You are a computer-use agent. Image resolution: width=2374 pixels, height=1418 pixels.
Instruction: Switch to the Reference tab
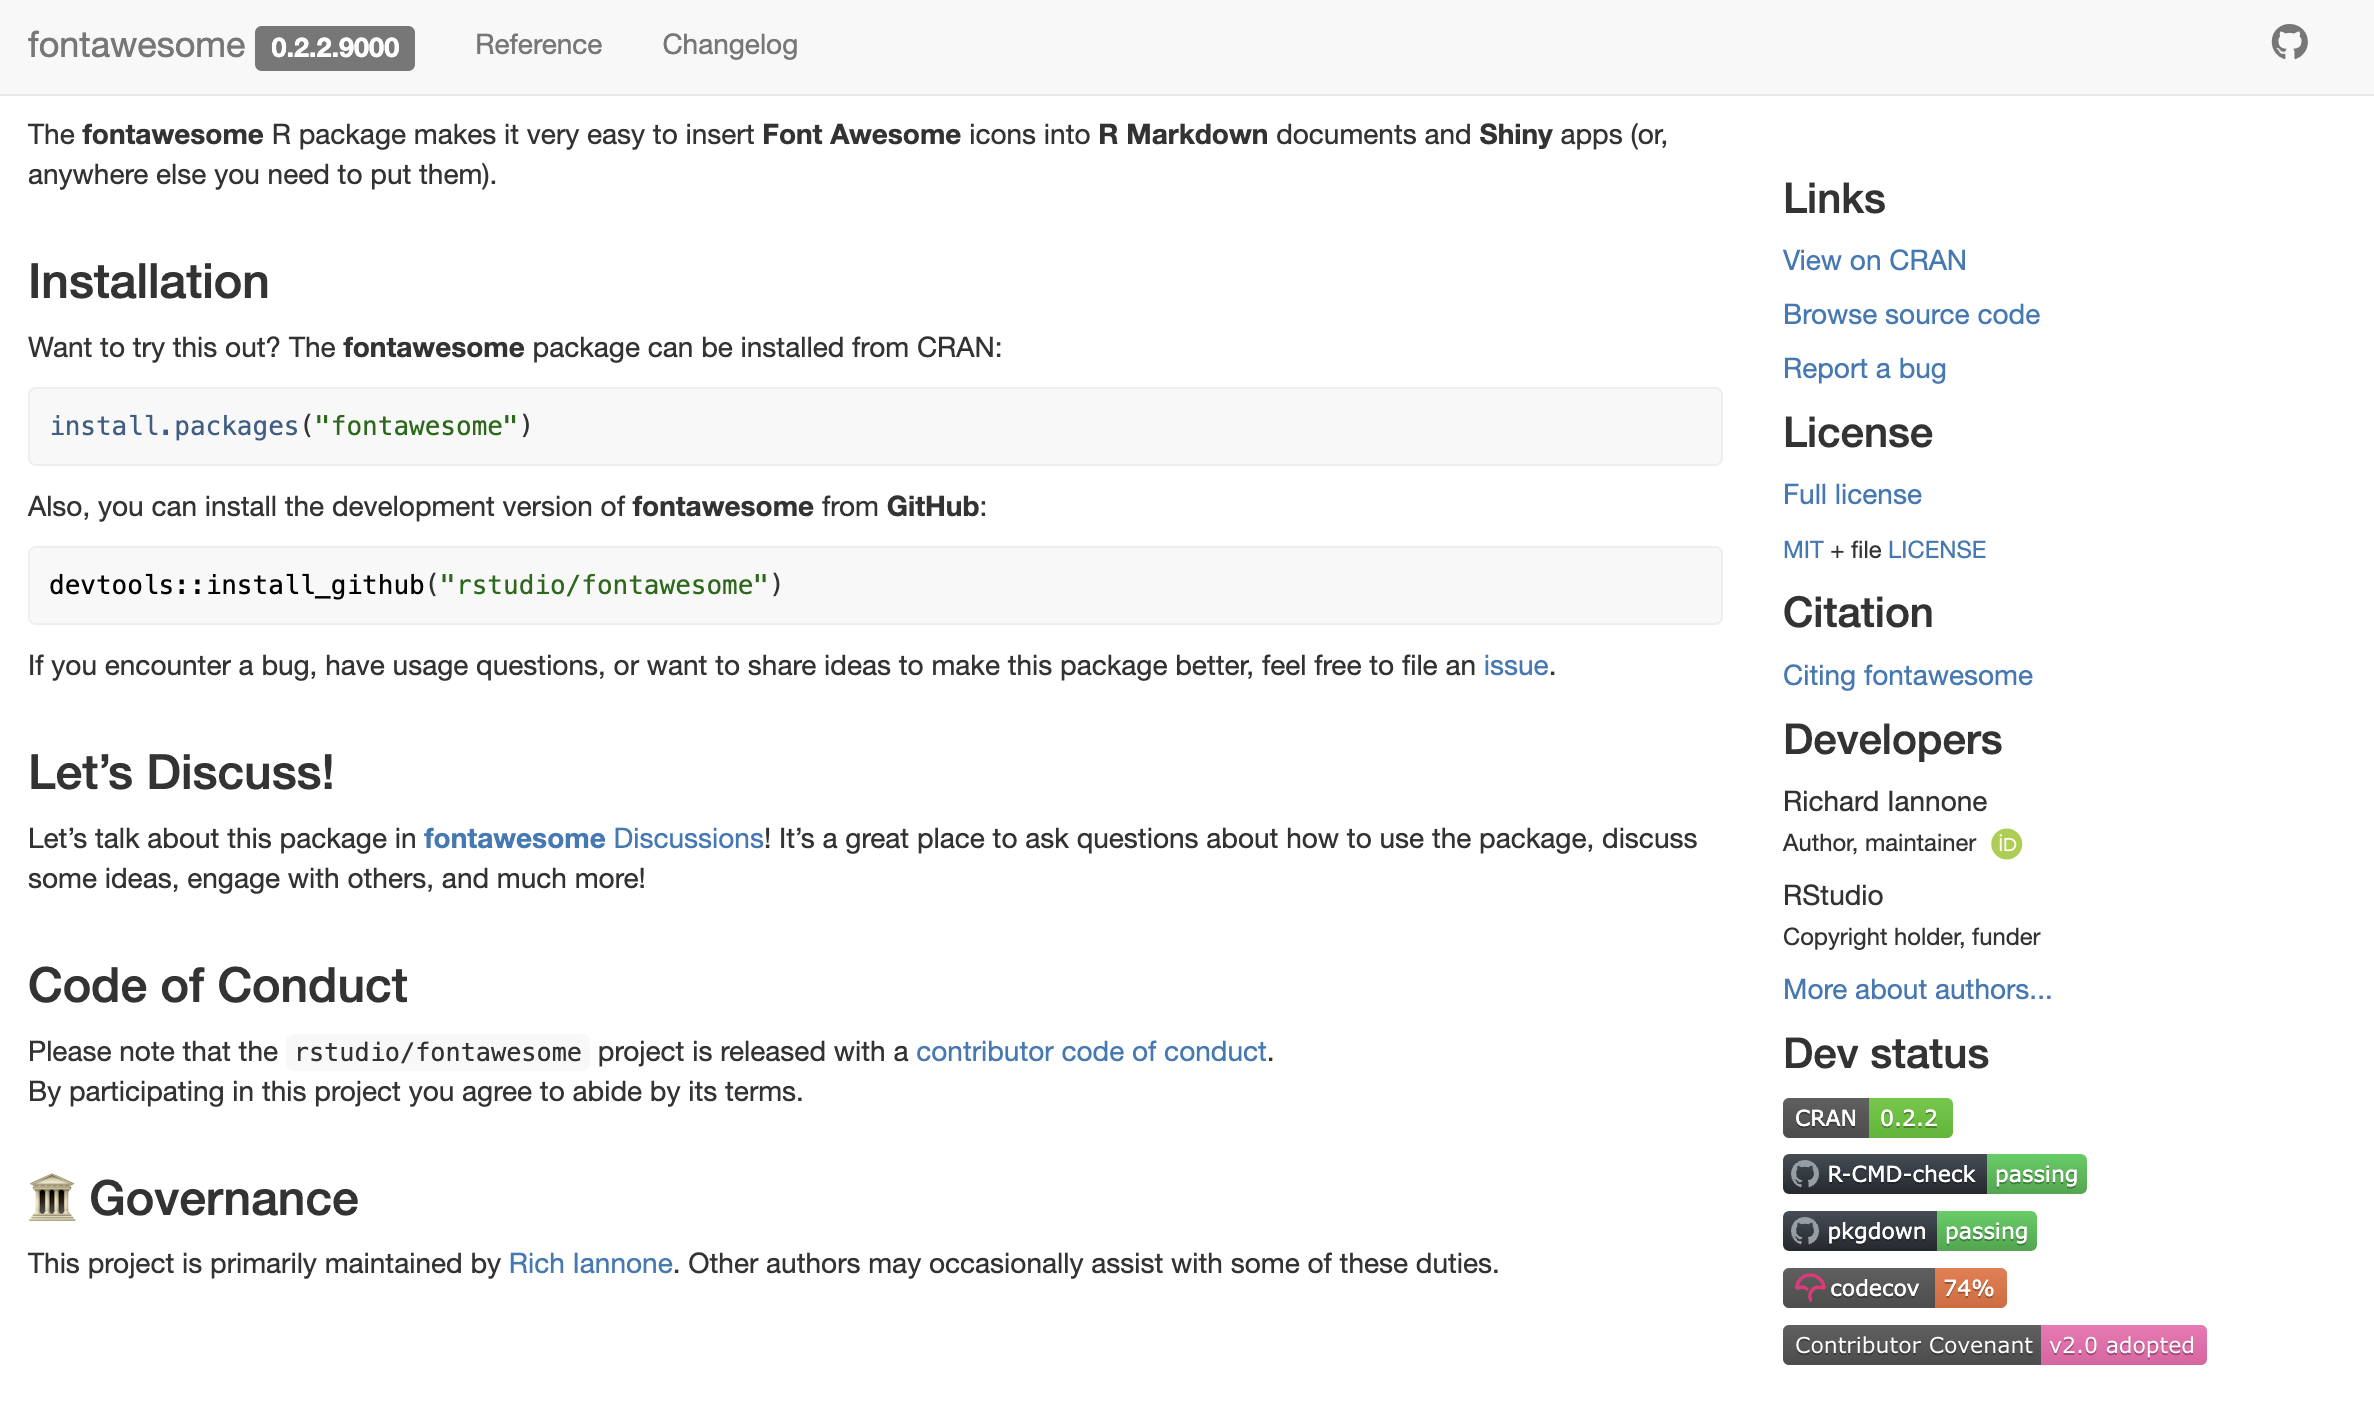[x=538, y=45]
